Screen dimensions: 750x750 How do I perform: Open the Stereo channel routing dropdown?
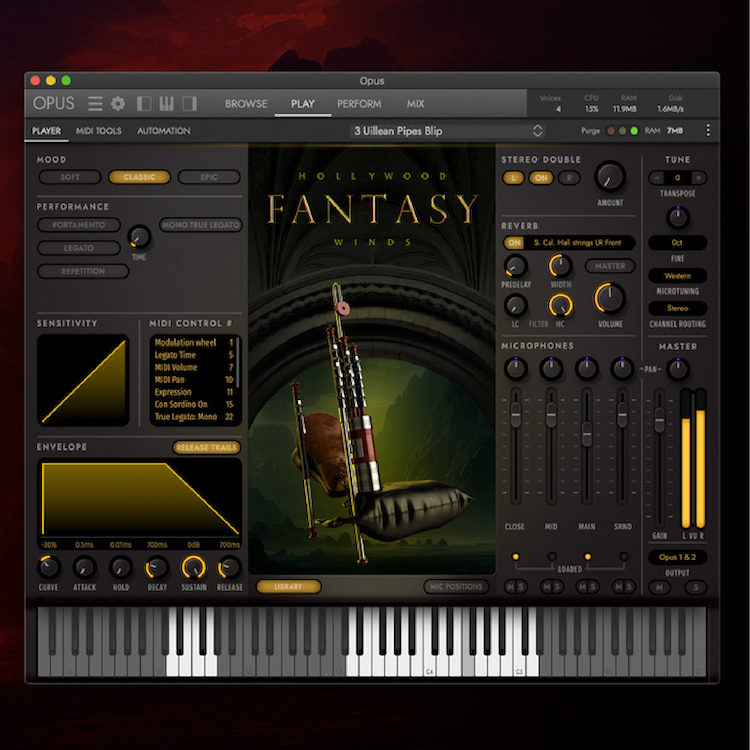click(x=677, y=308)
